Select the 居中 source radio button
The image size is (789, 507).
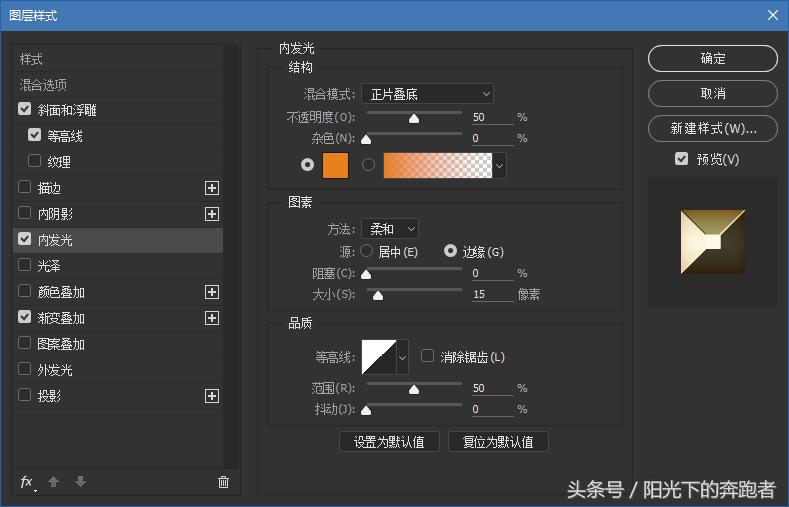point(366,251)
